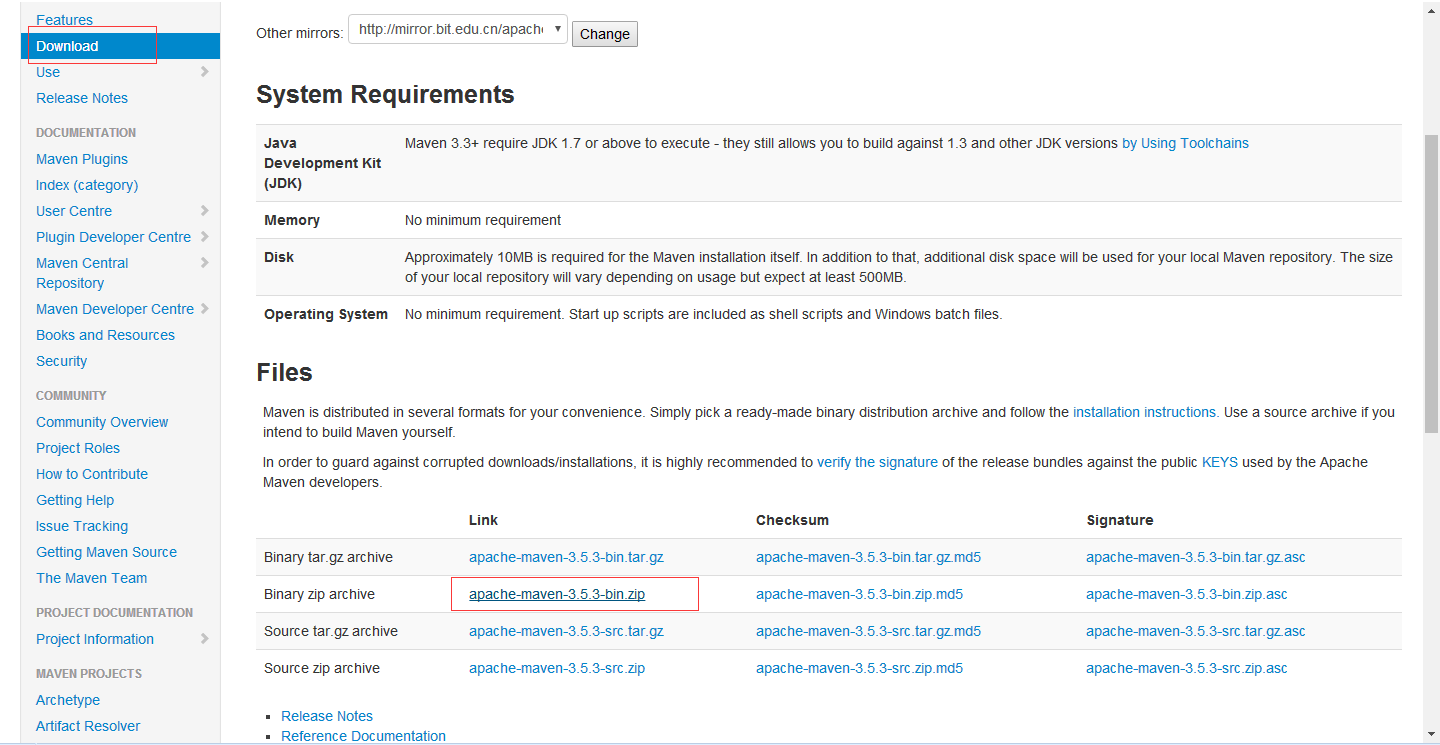Open Maven Plugins documentation link
This screenshot has width=1440, height=745.
pos(82,159)
